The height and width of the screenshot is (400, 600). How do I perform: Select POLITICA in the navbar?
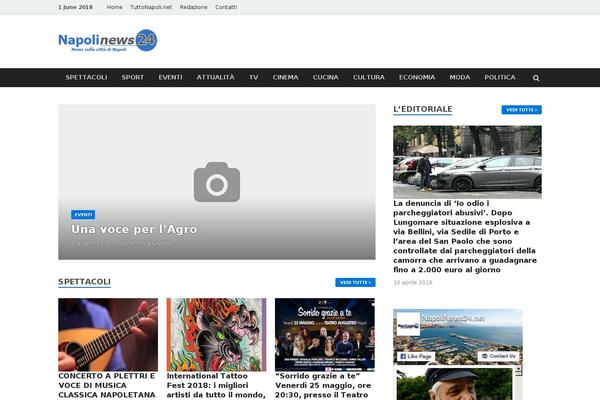(500, 77)
